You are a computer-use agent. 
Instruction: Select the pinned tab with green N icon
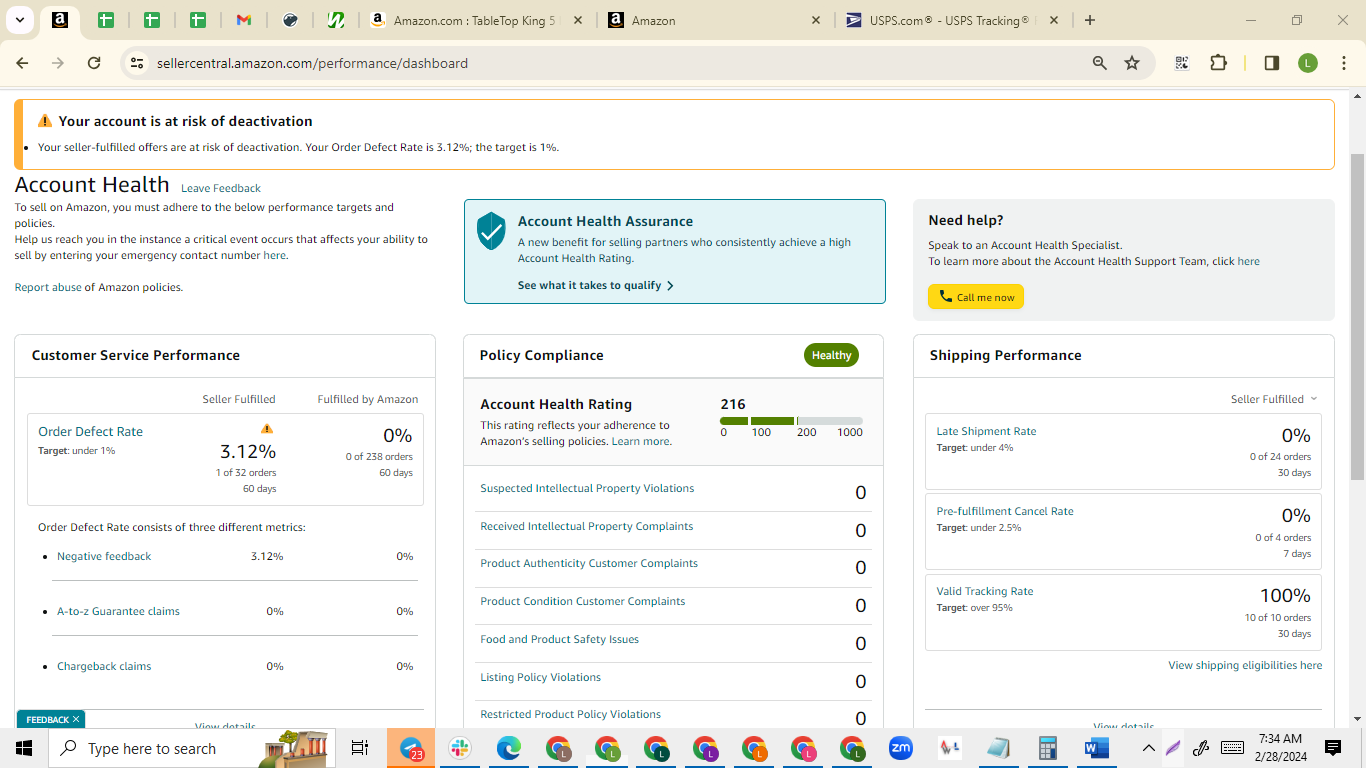[x=336, y=20]
